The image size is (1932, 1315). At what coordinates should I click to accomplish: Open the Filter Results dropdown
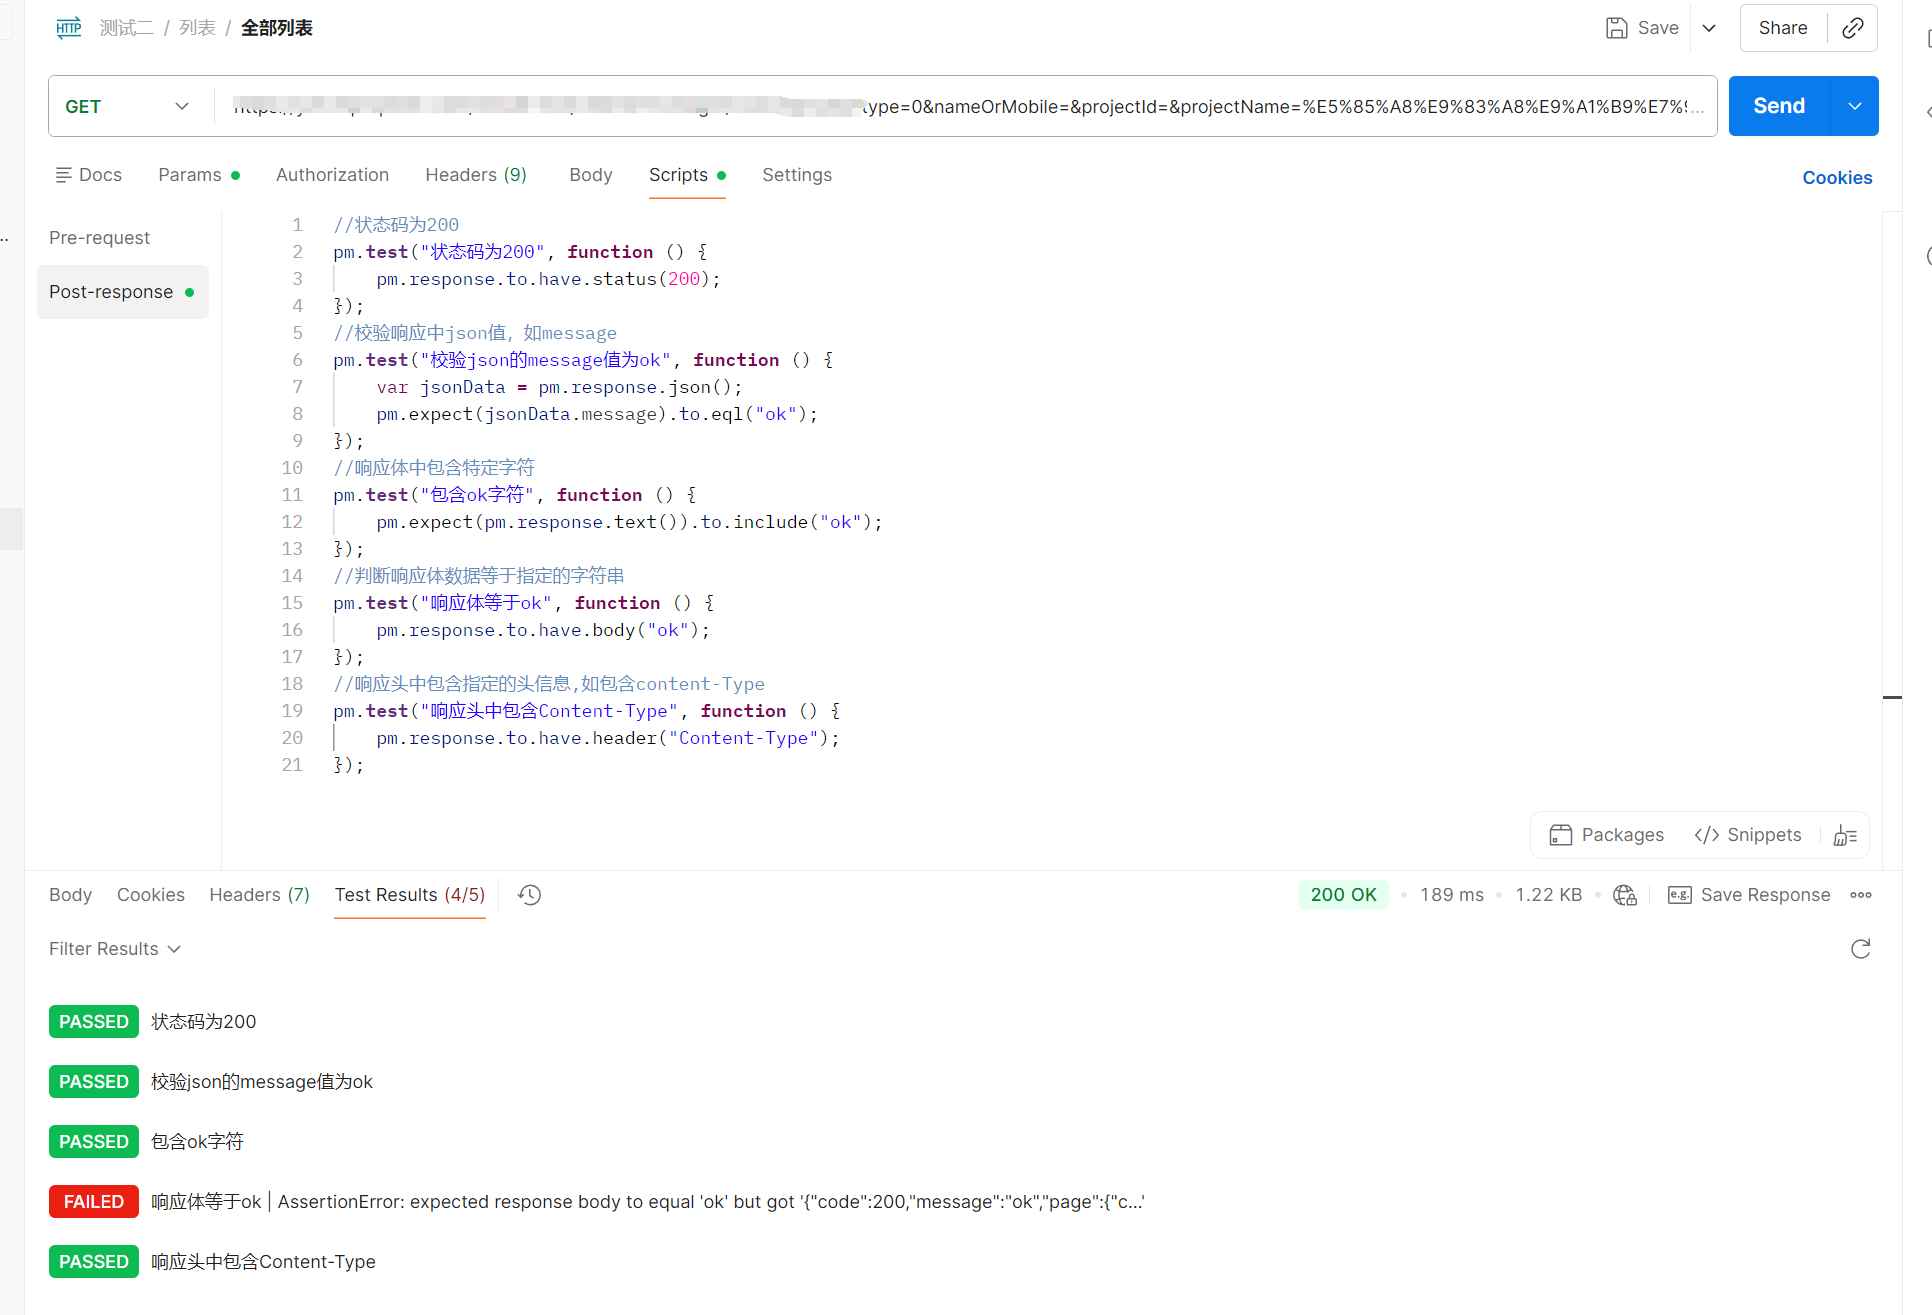pyautogui.click(x=114, y=949)
